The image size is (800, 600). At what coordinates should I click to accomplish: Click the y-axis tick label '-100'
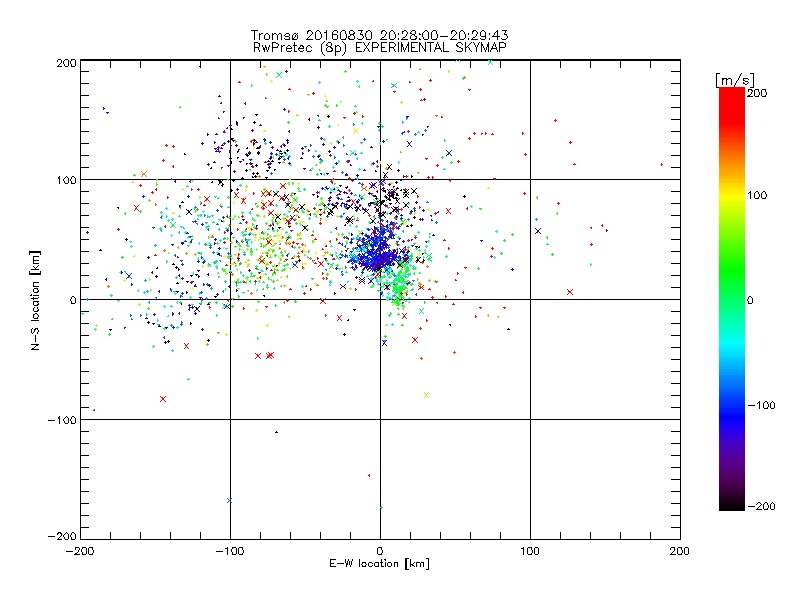tap(62, 420)
